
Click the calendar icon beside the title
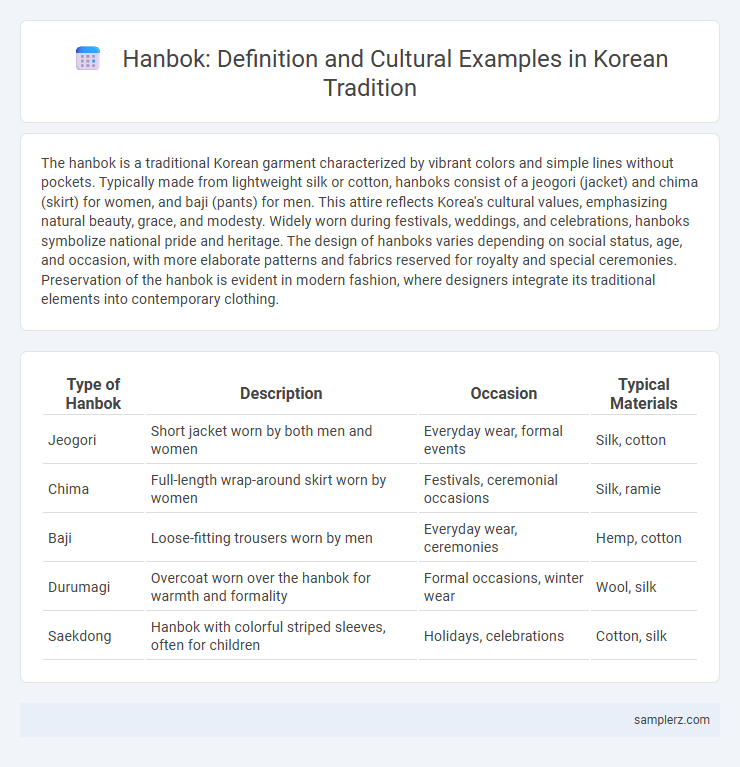coord(88,59)
